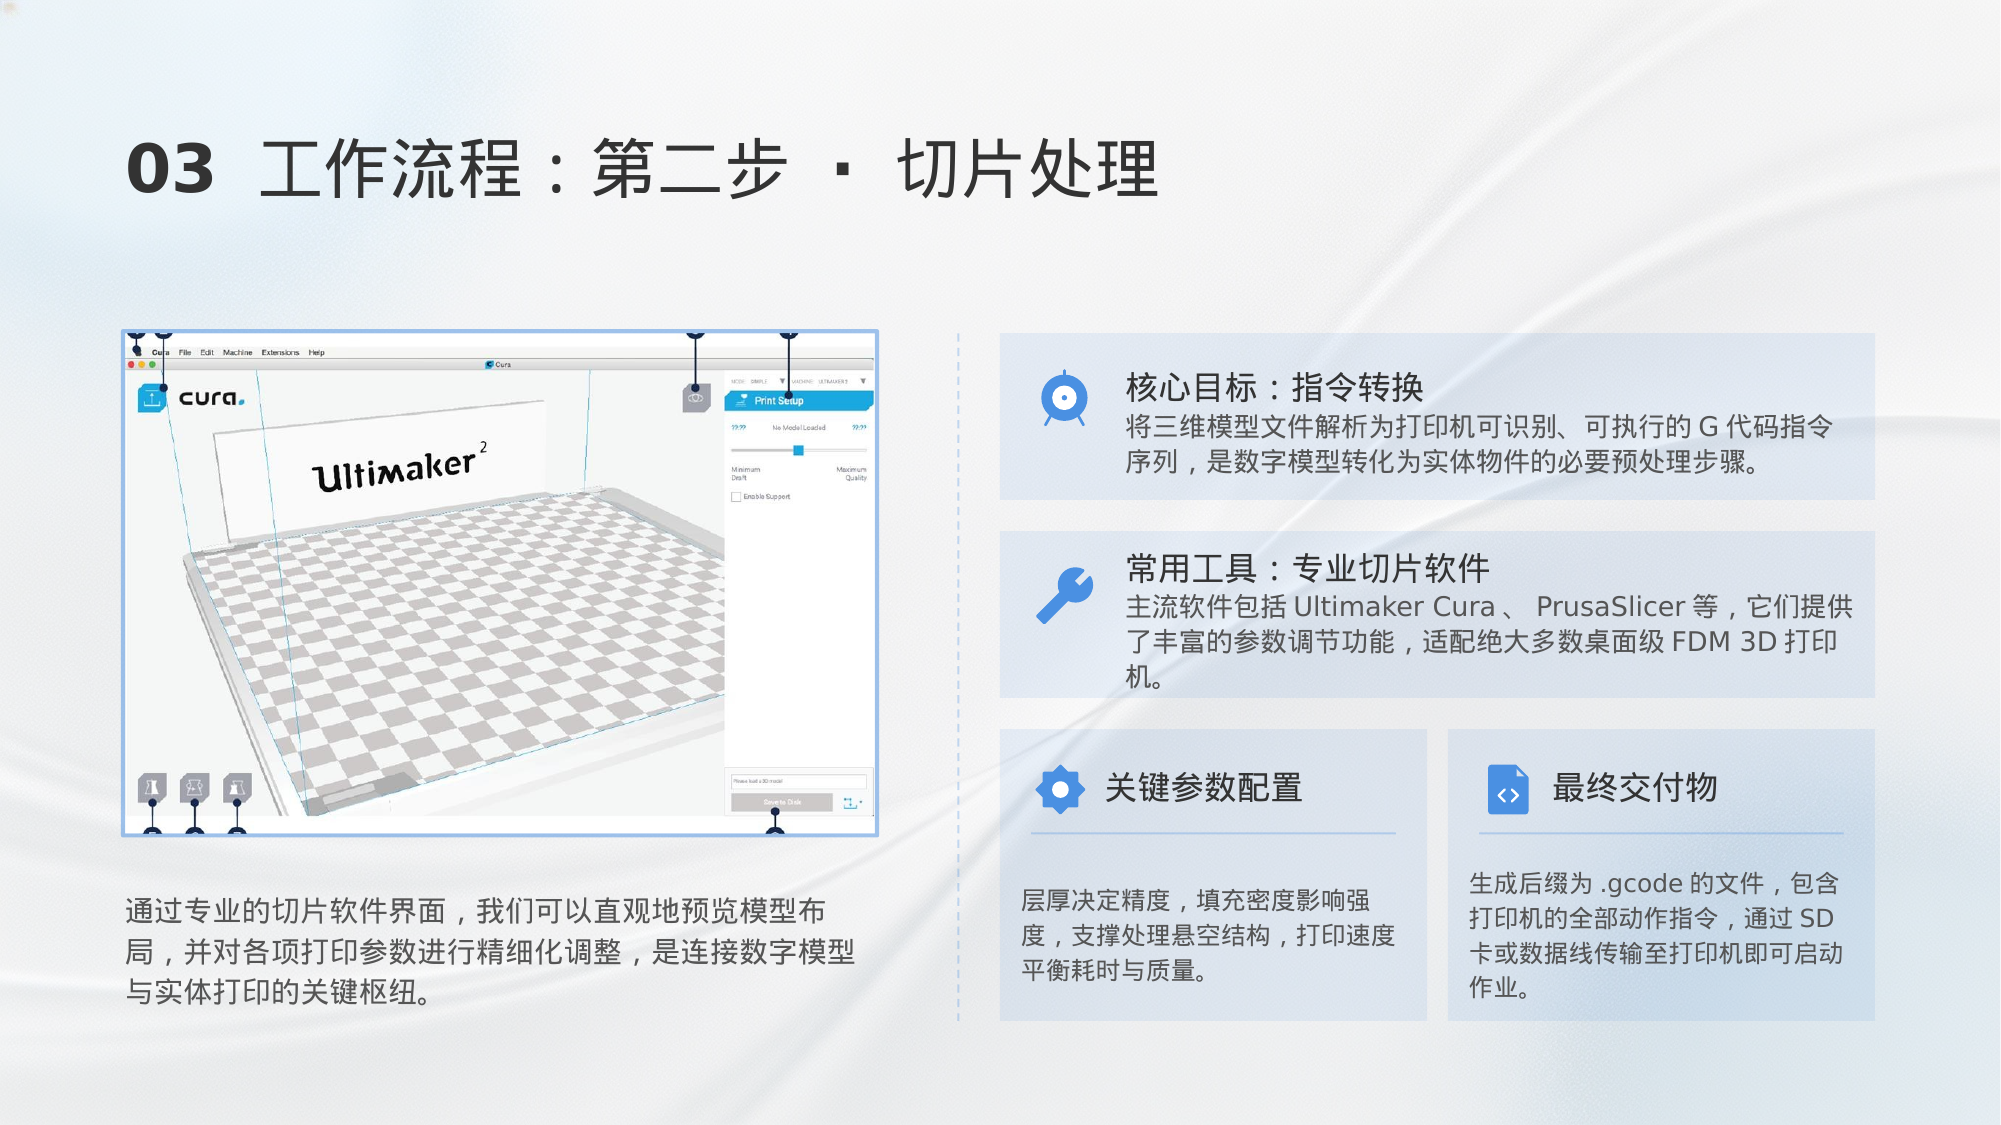The image size is (2001, 1125).
Task: Click the Save to Disk button
Action: 782,803
